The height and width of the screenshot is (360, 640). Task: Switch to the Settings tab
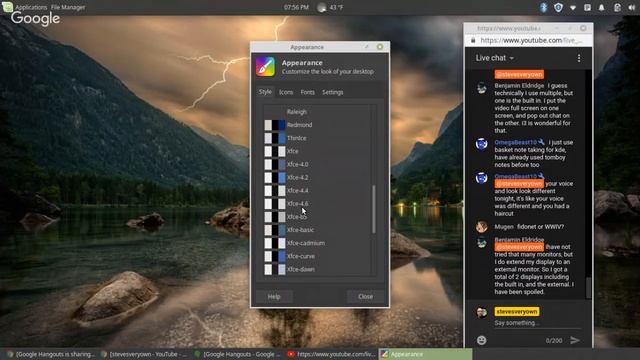tap(333, 92)
